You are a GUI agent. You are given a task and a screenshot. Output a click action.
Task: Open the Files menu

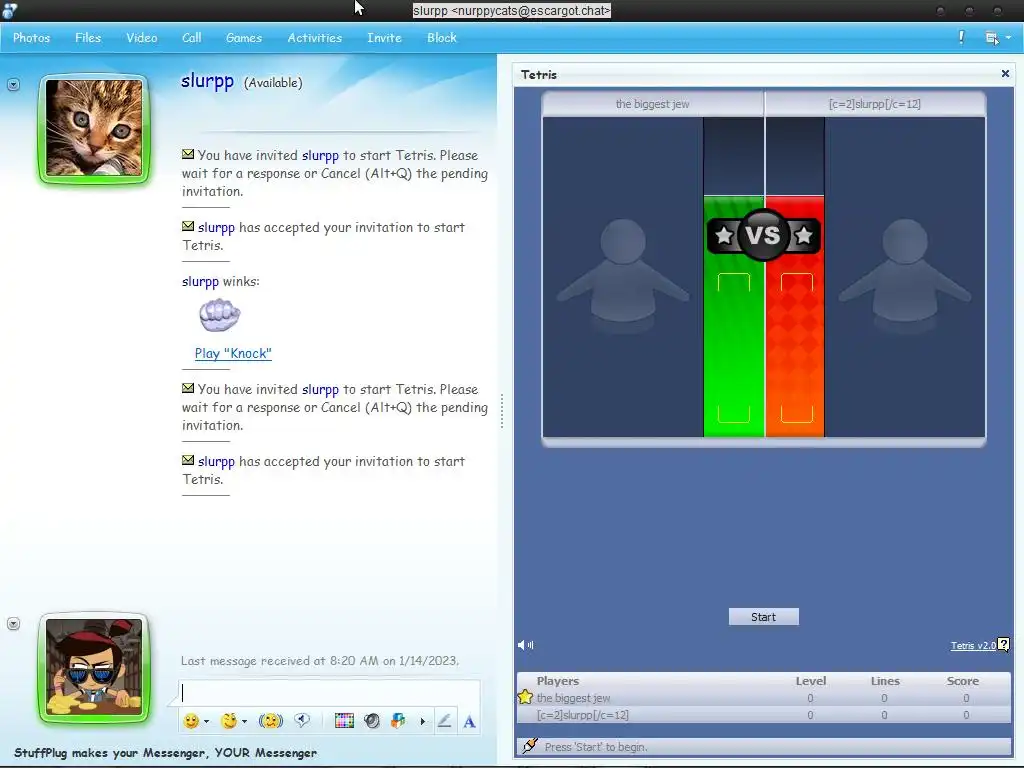(88, 38)
